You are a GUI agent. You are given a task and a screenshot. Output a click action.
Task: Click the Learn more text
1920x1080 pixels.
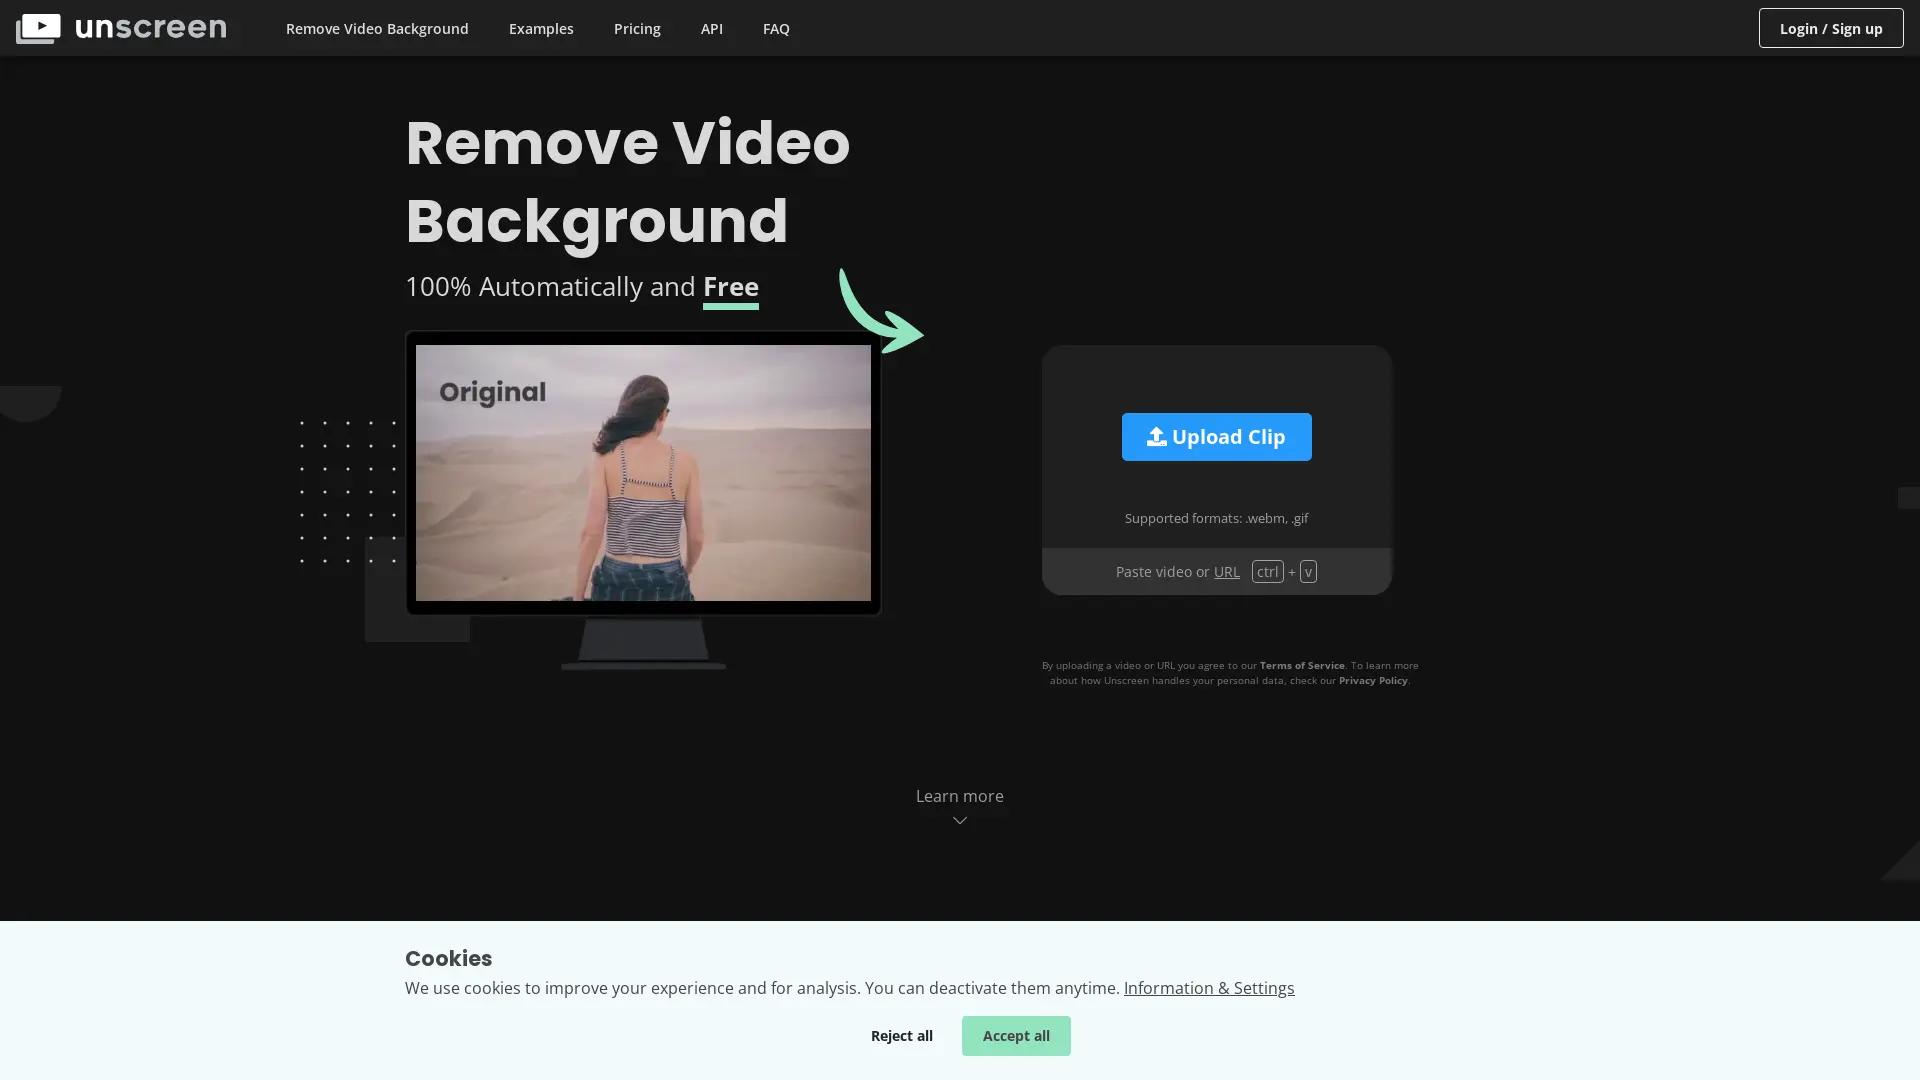tap(959, 796)
